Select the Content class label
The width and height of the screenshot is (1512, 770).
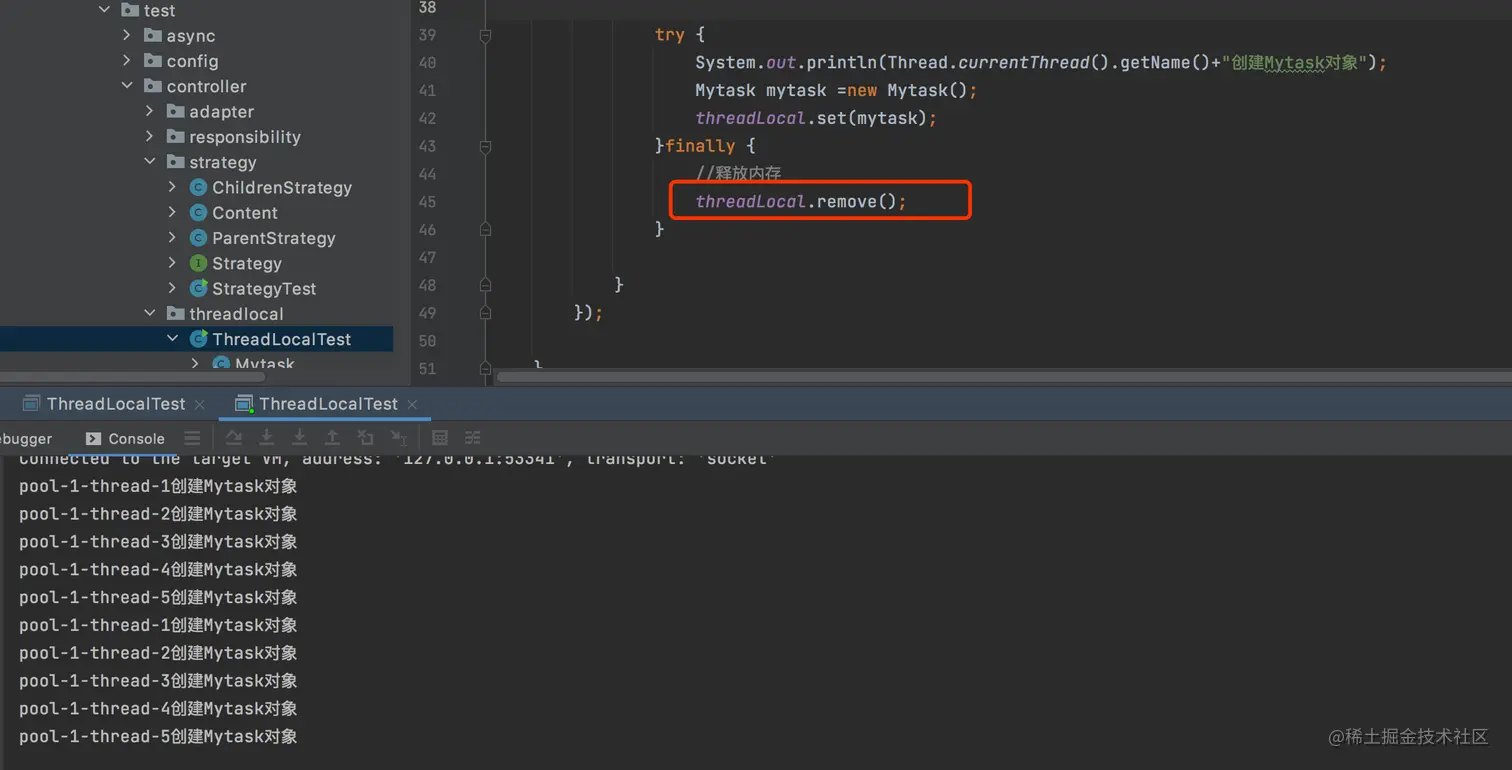tap(245, 212)
